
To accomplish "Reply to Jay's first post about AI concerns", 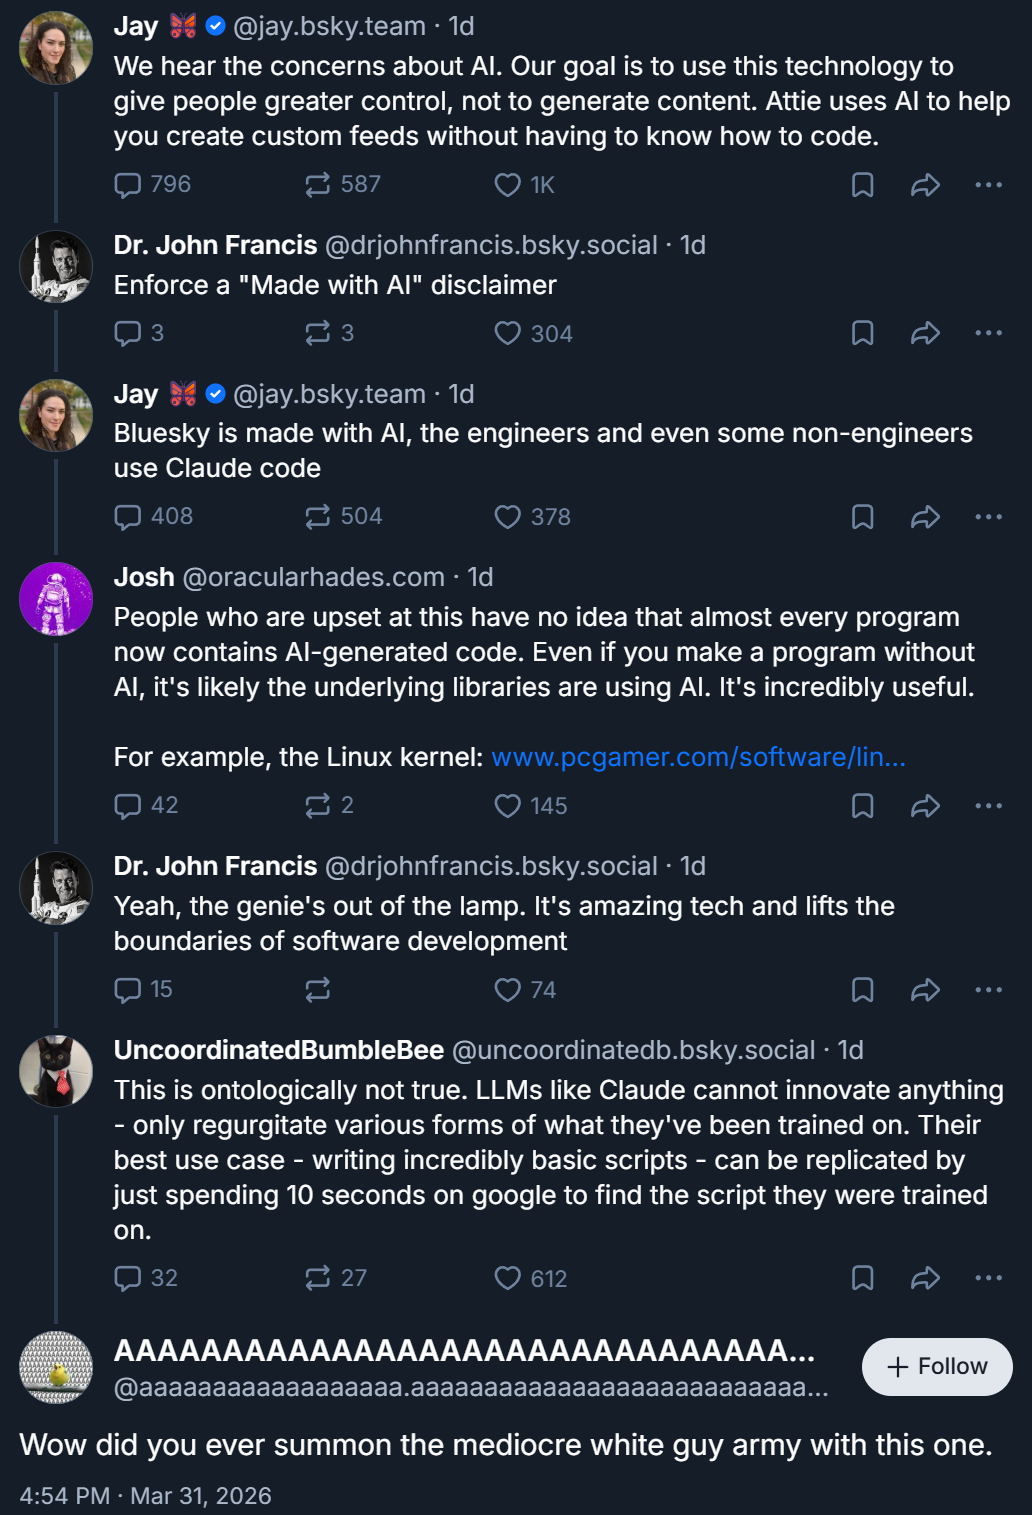I will point(128,185).
